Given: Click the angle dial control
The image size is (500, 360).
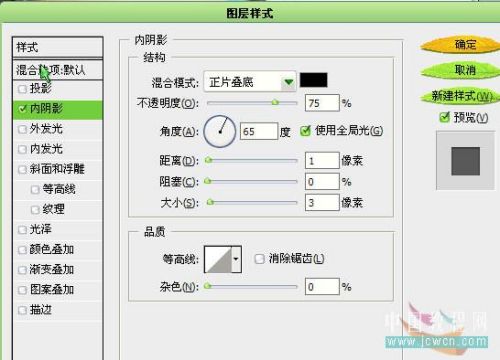Looking at the screenshot, I should coord(220,132).
